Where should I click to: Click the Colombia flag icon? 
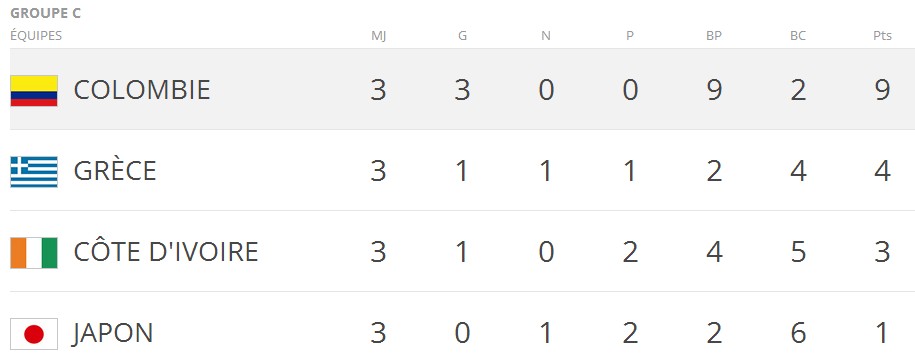(x=34, y=90)
